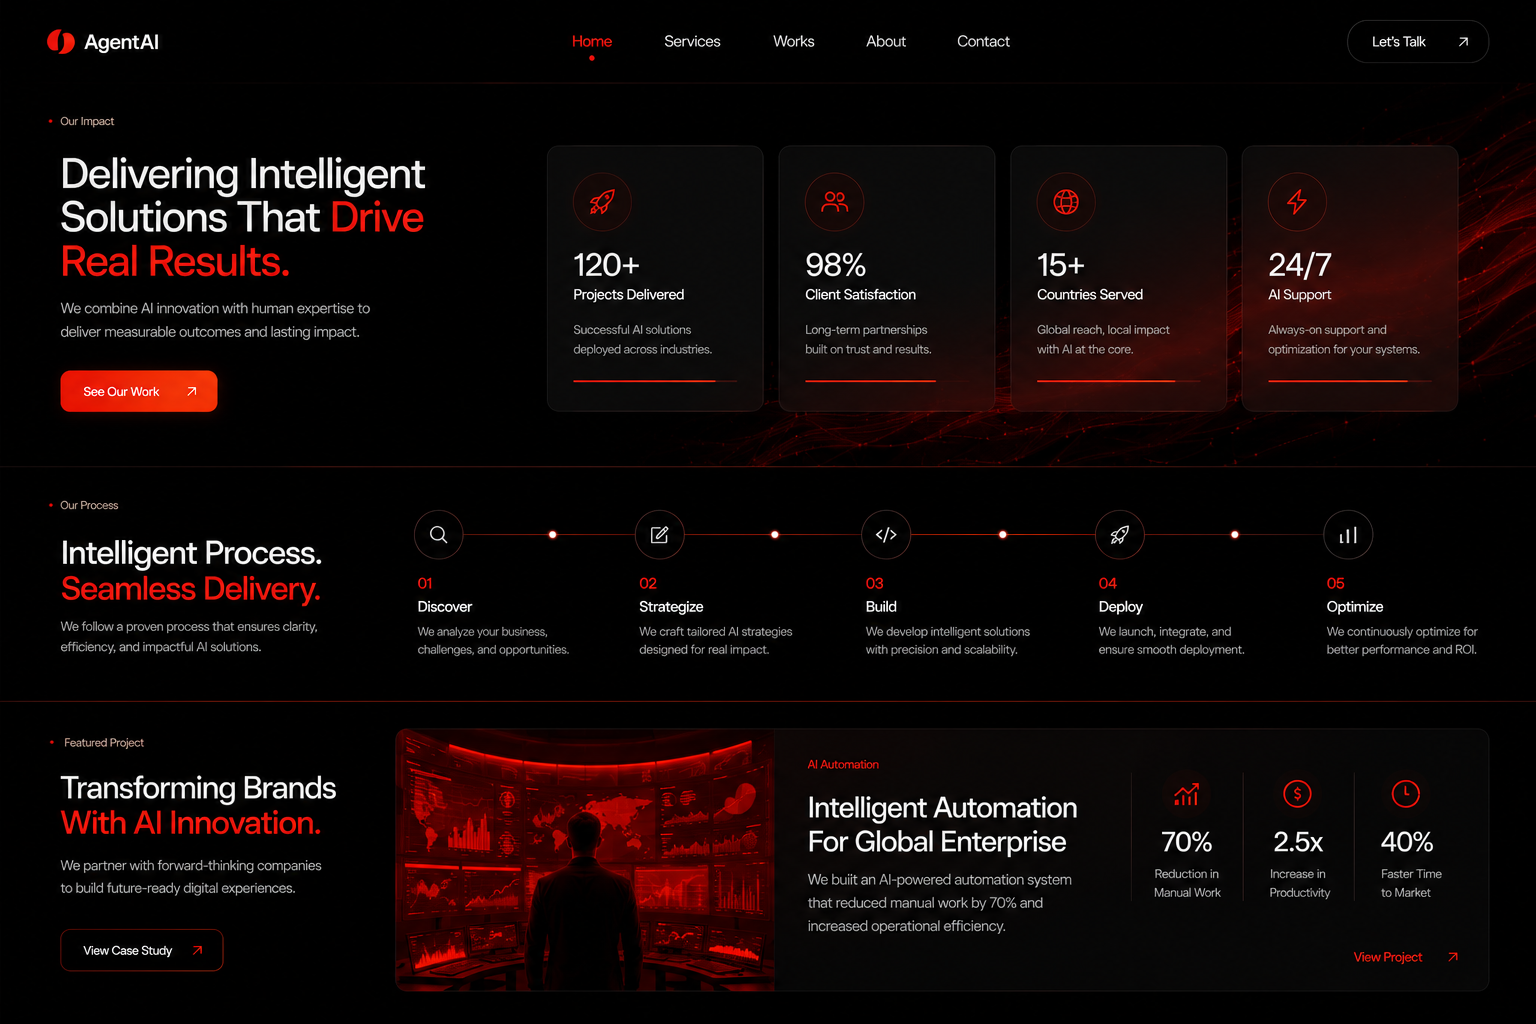Click the 'Increase in Productivity' label

pyautogui.click(x=1299, y=883)
